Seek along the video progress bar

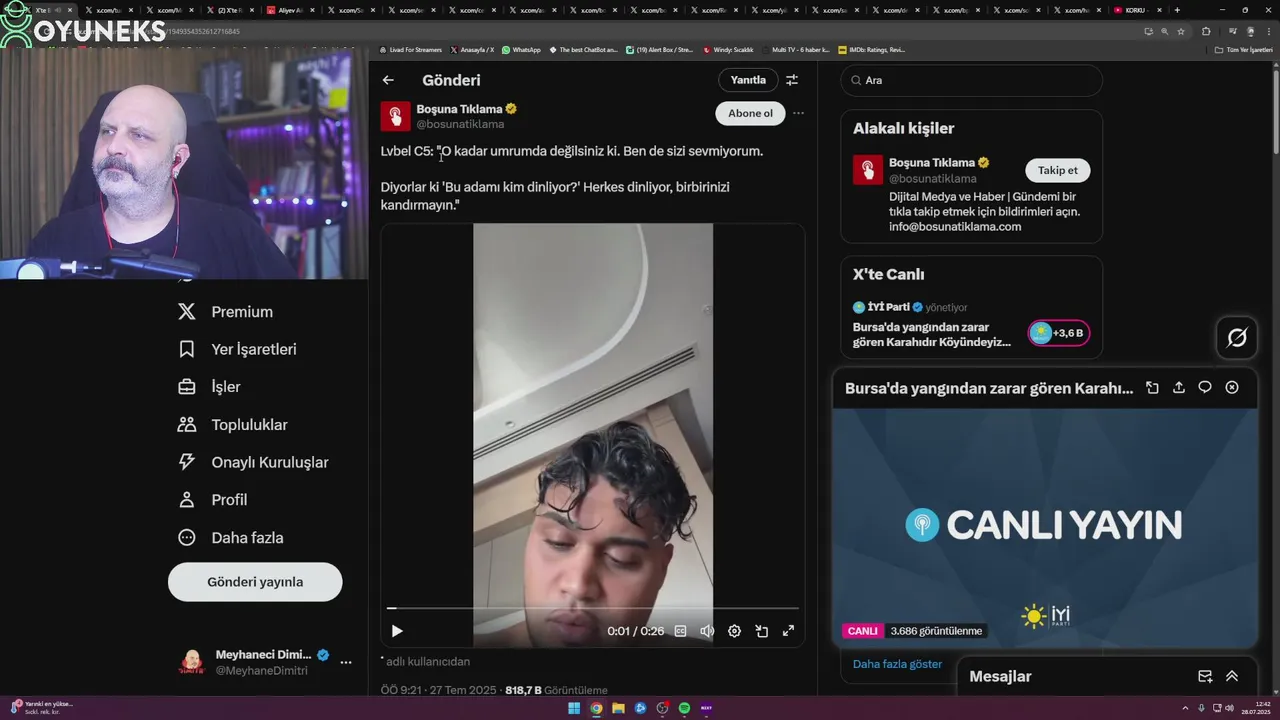pos(593,608)
